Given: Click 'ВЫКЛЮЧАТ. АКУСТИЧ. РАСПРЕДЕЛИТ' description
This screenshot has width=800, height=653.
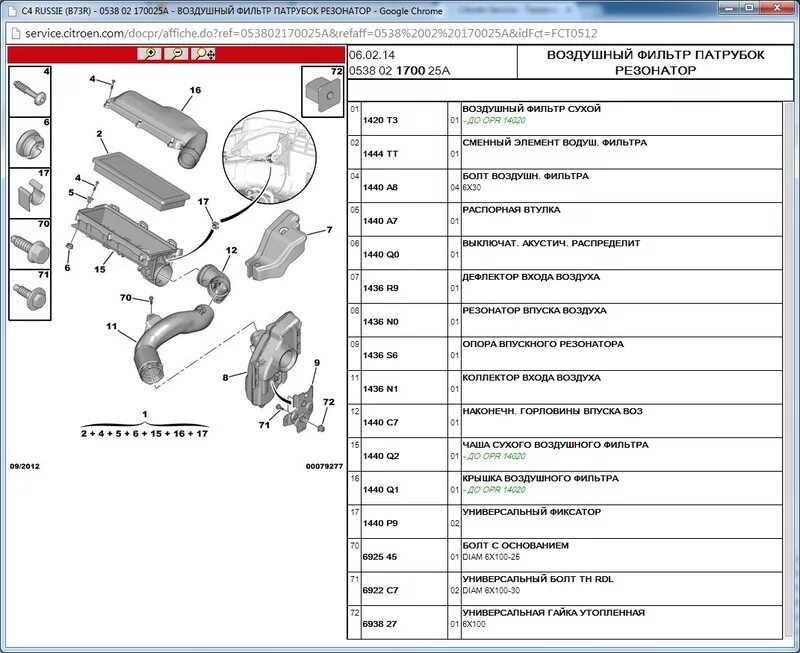Looking at the screenshot, I should [551, 243].
